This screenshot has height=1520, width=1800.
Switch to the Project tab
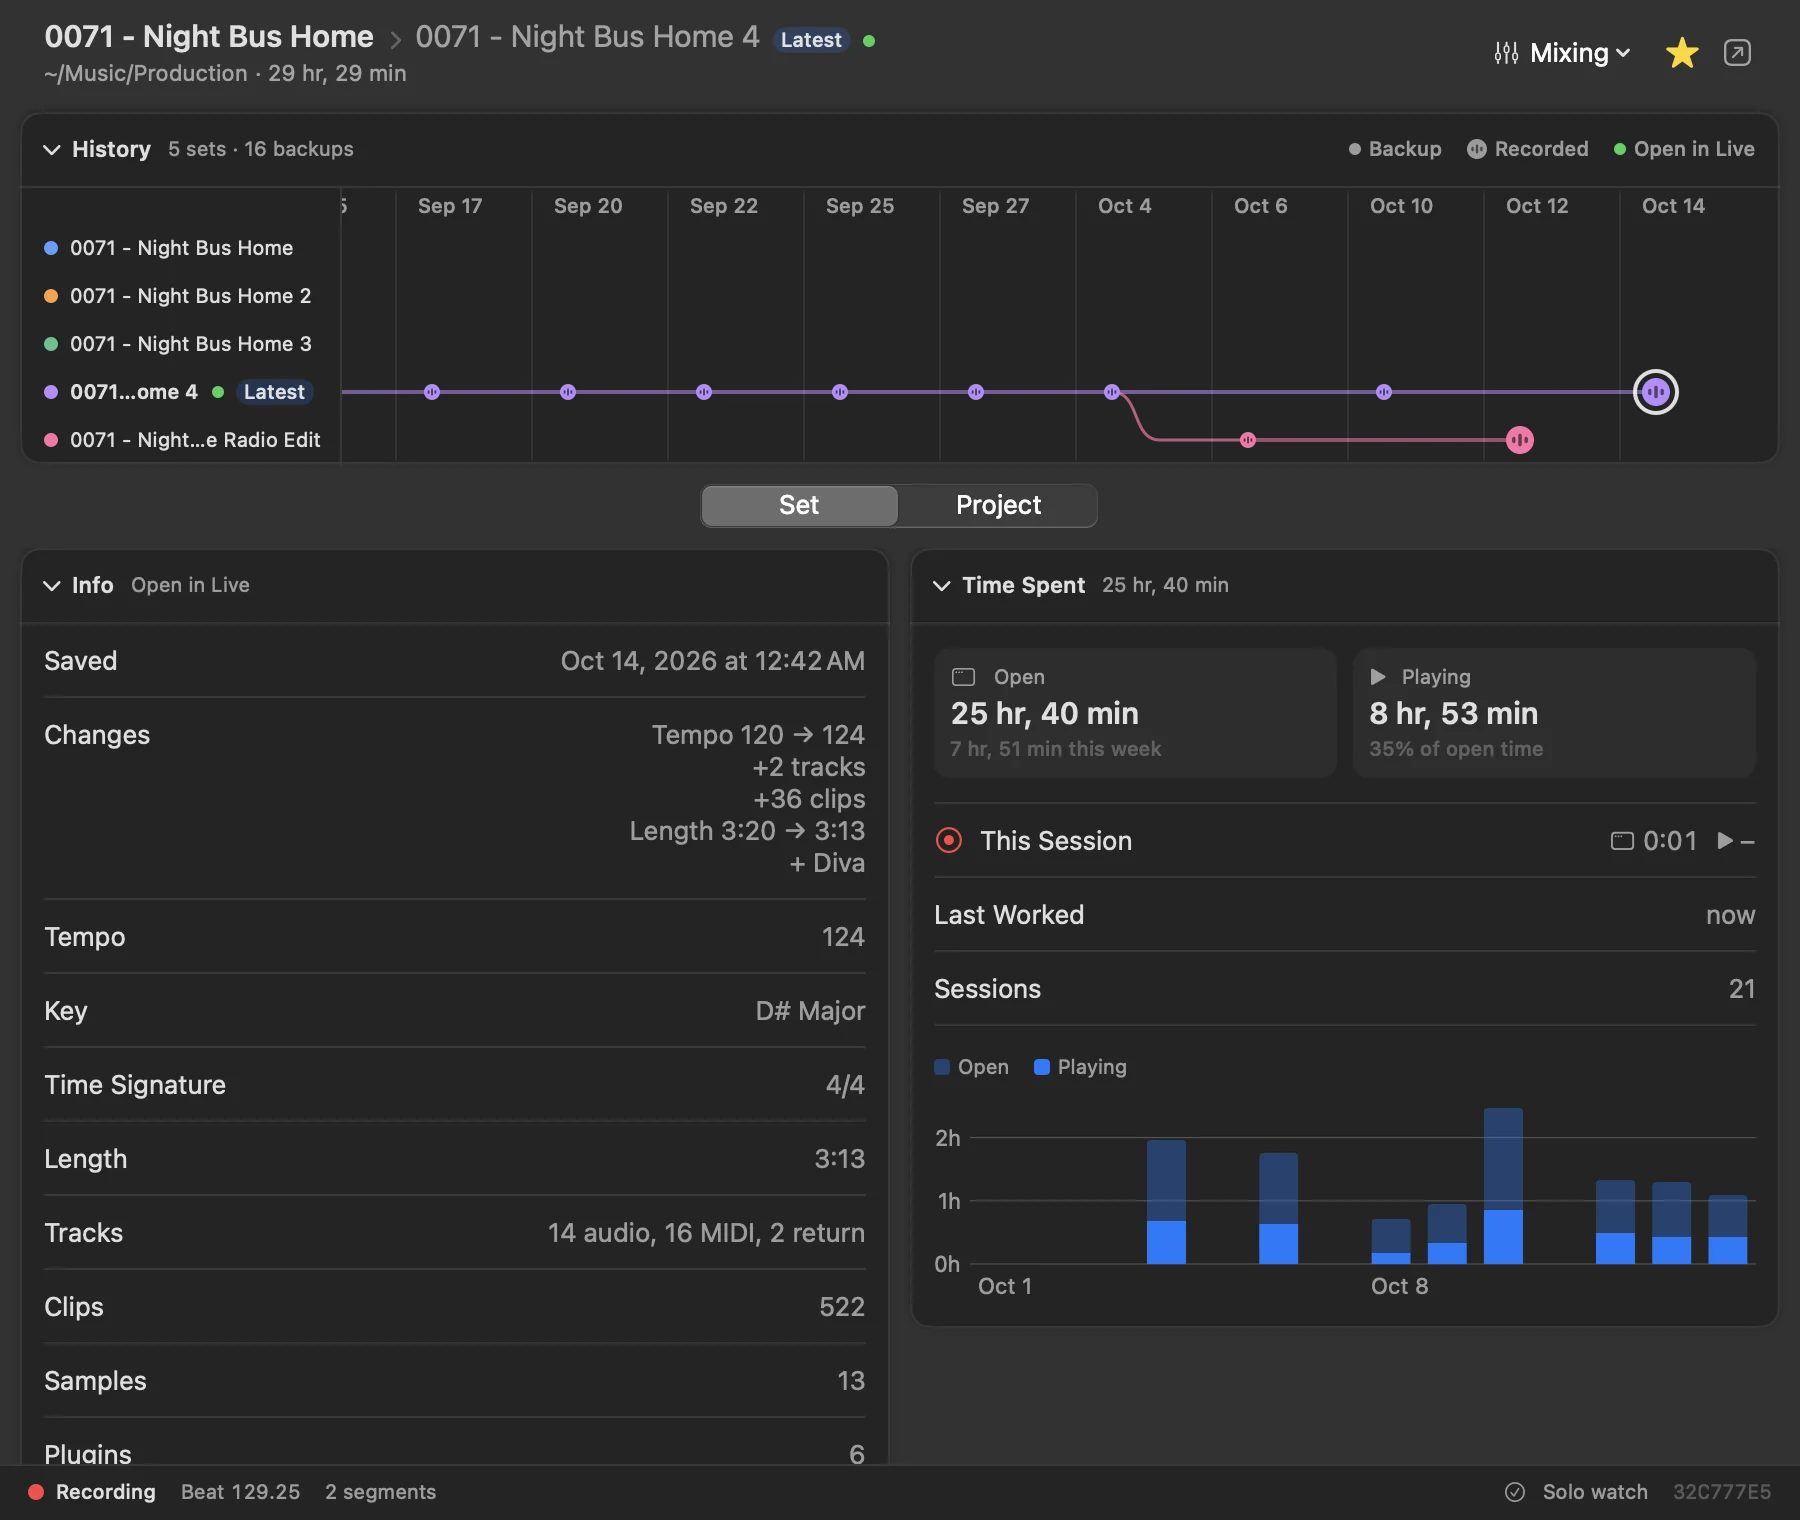coord(998,505)
